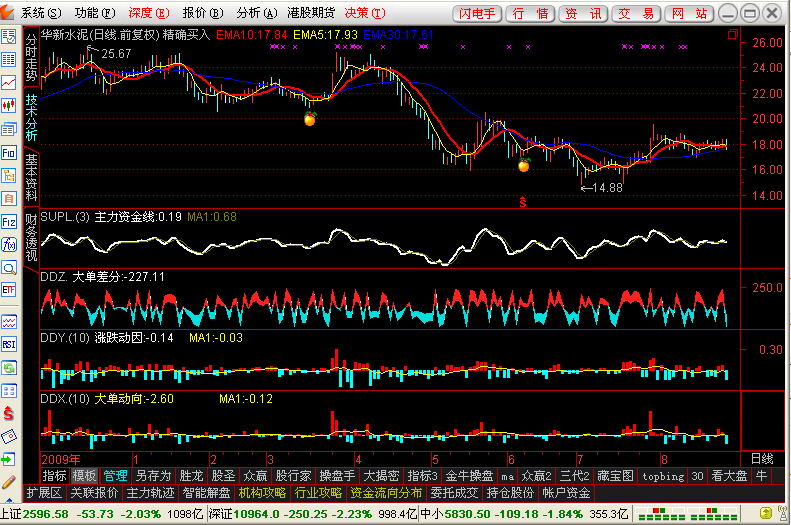The height and width of the screenshot is (525, 791).
Task: Switch to the 分时走势 vertical tab
Action: (x=31, y=57)
